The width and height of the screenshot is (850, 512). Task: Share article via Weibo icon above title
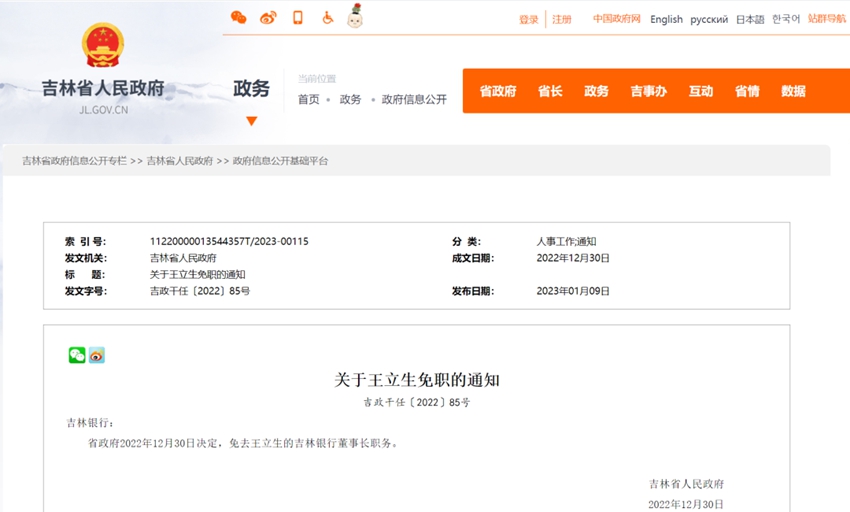[x=96, y=355]
